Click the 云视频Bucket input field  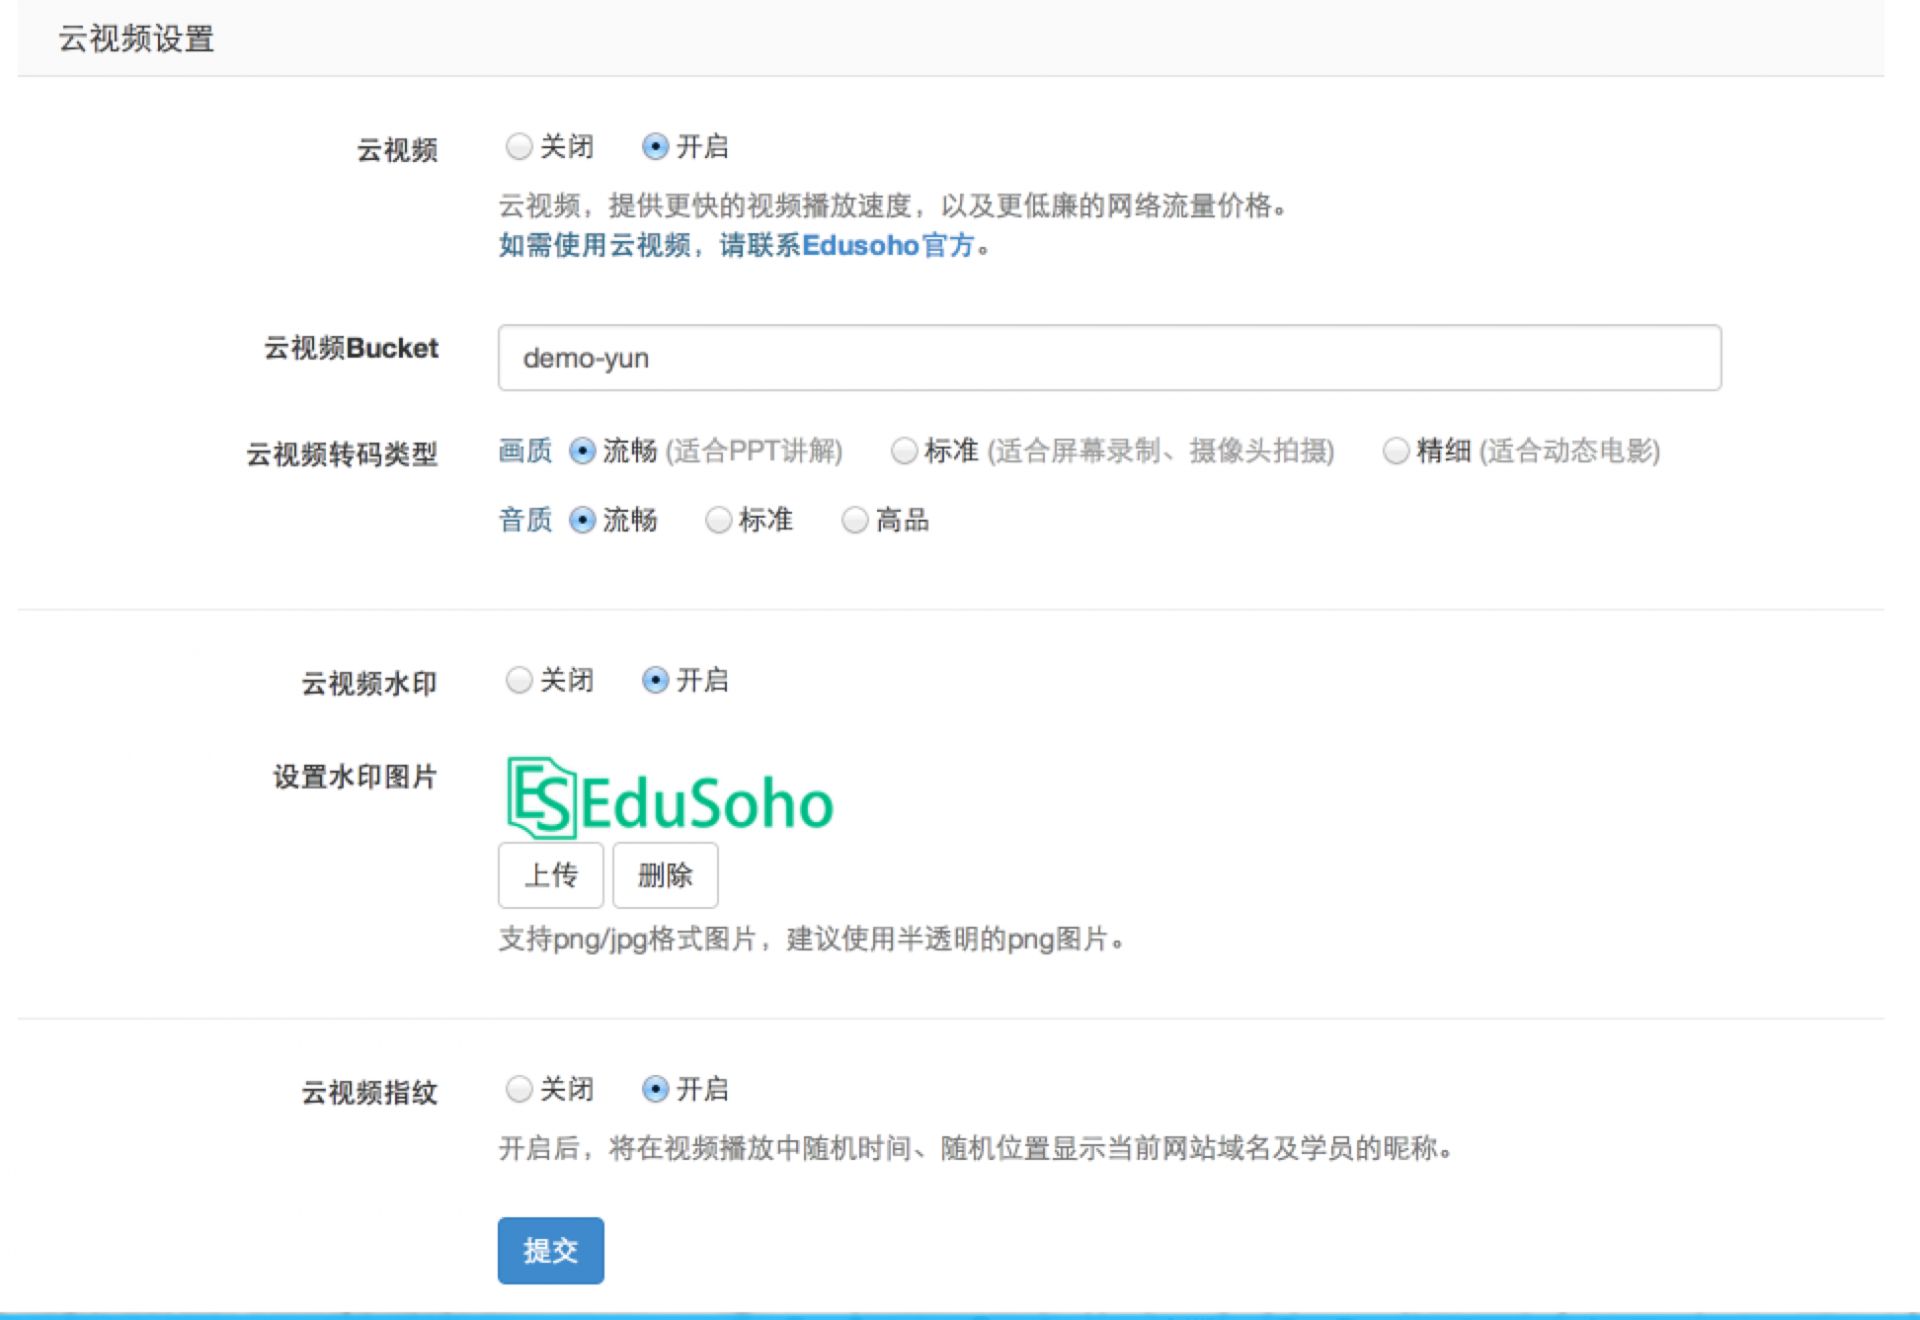[x=1109, y=357]
